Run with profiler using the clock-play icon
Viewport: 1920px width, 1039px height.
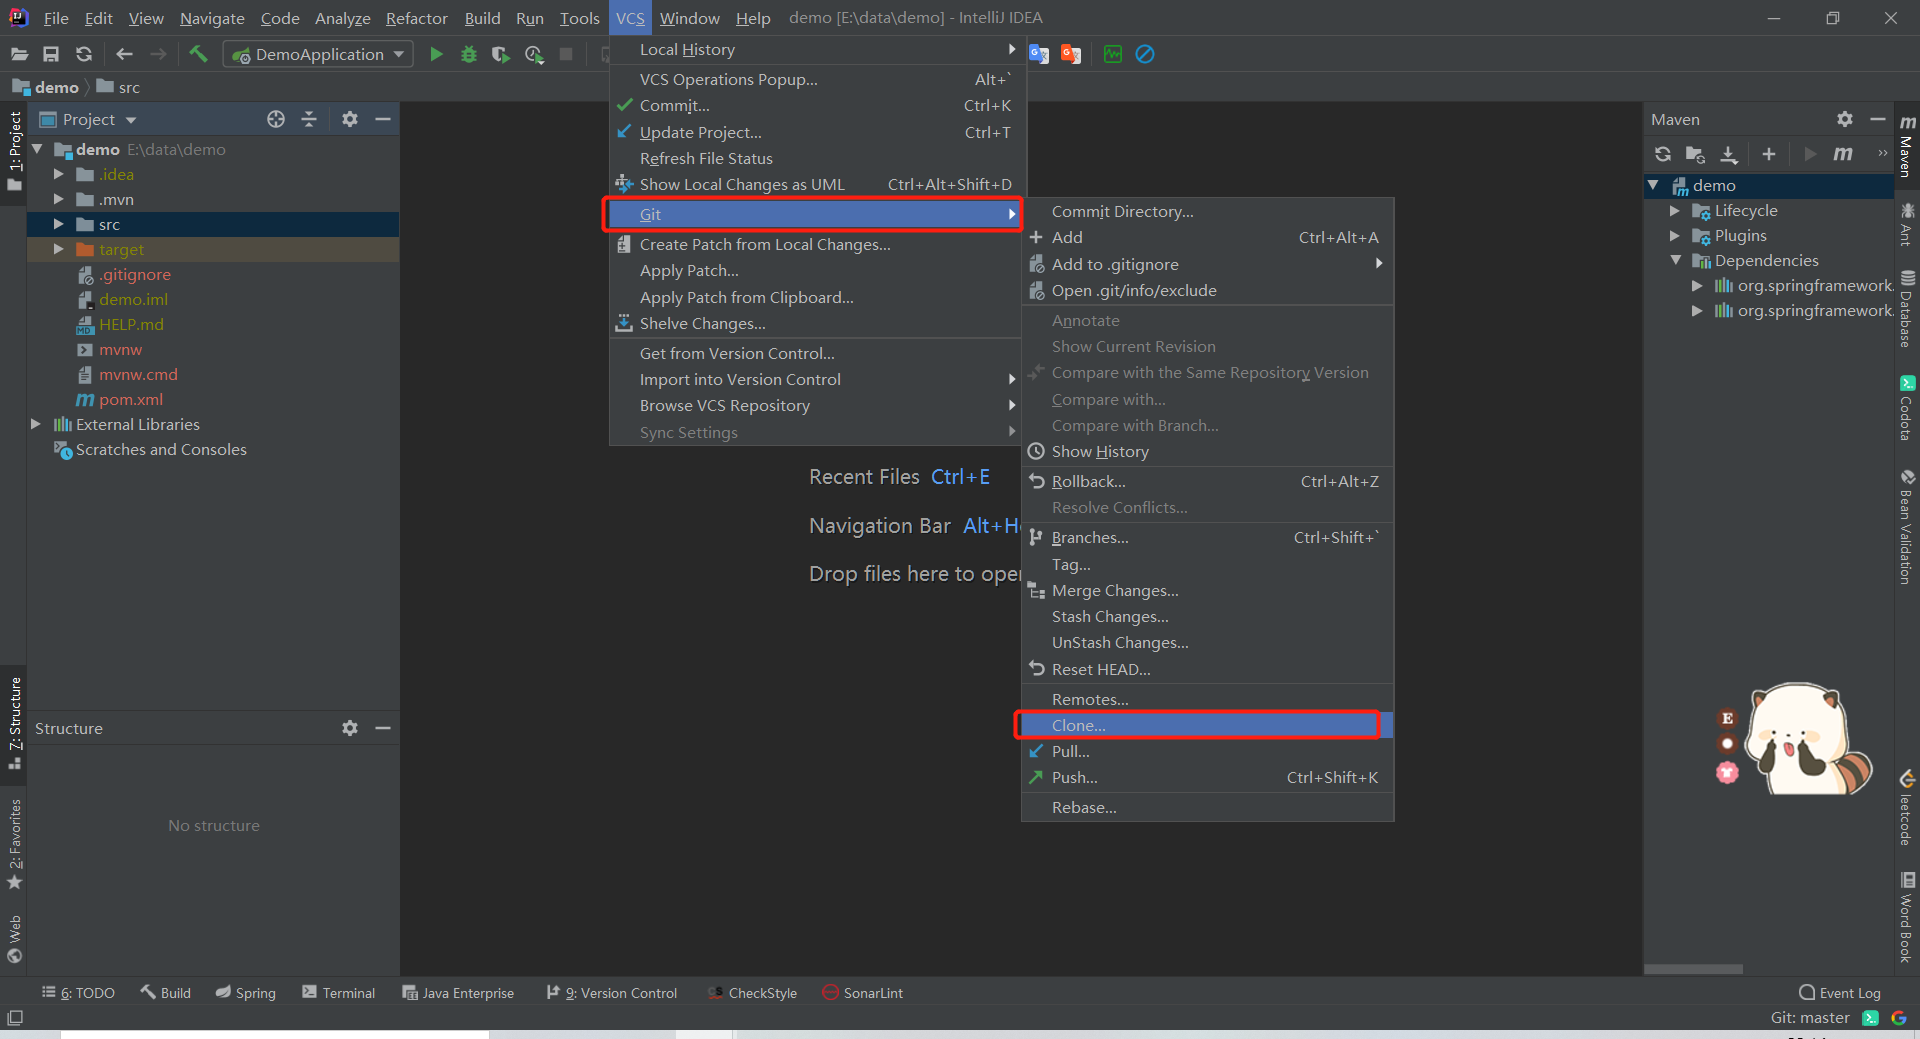tap(534, 54)
